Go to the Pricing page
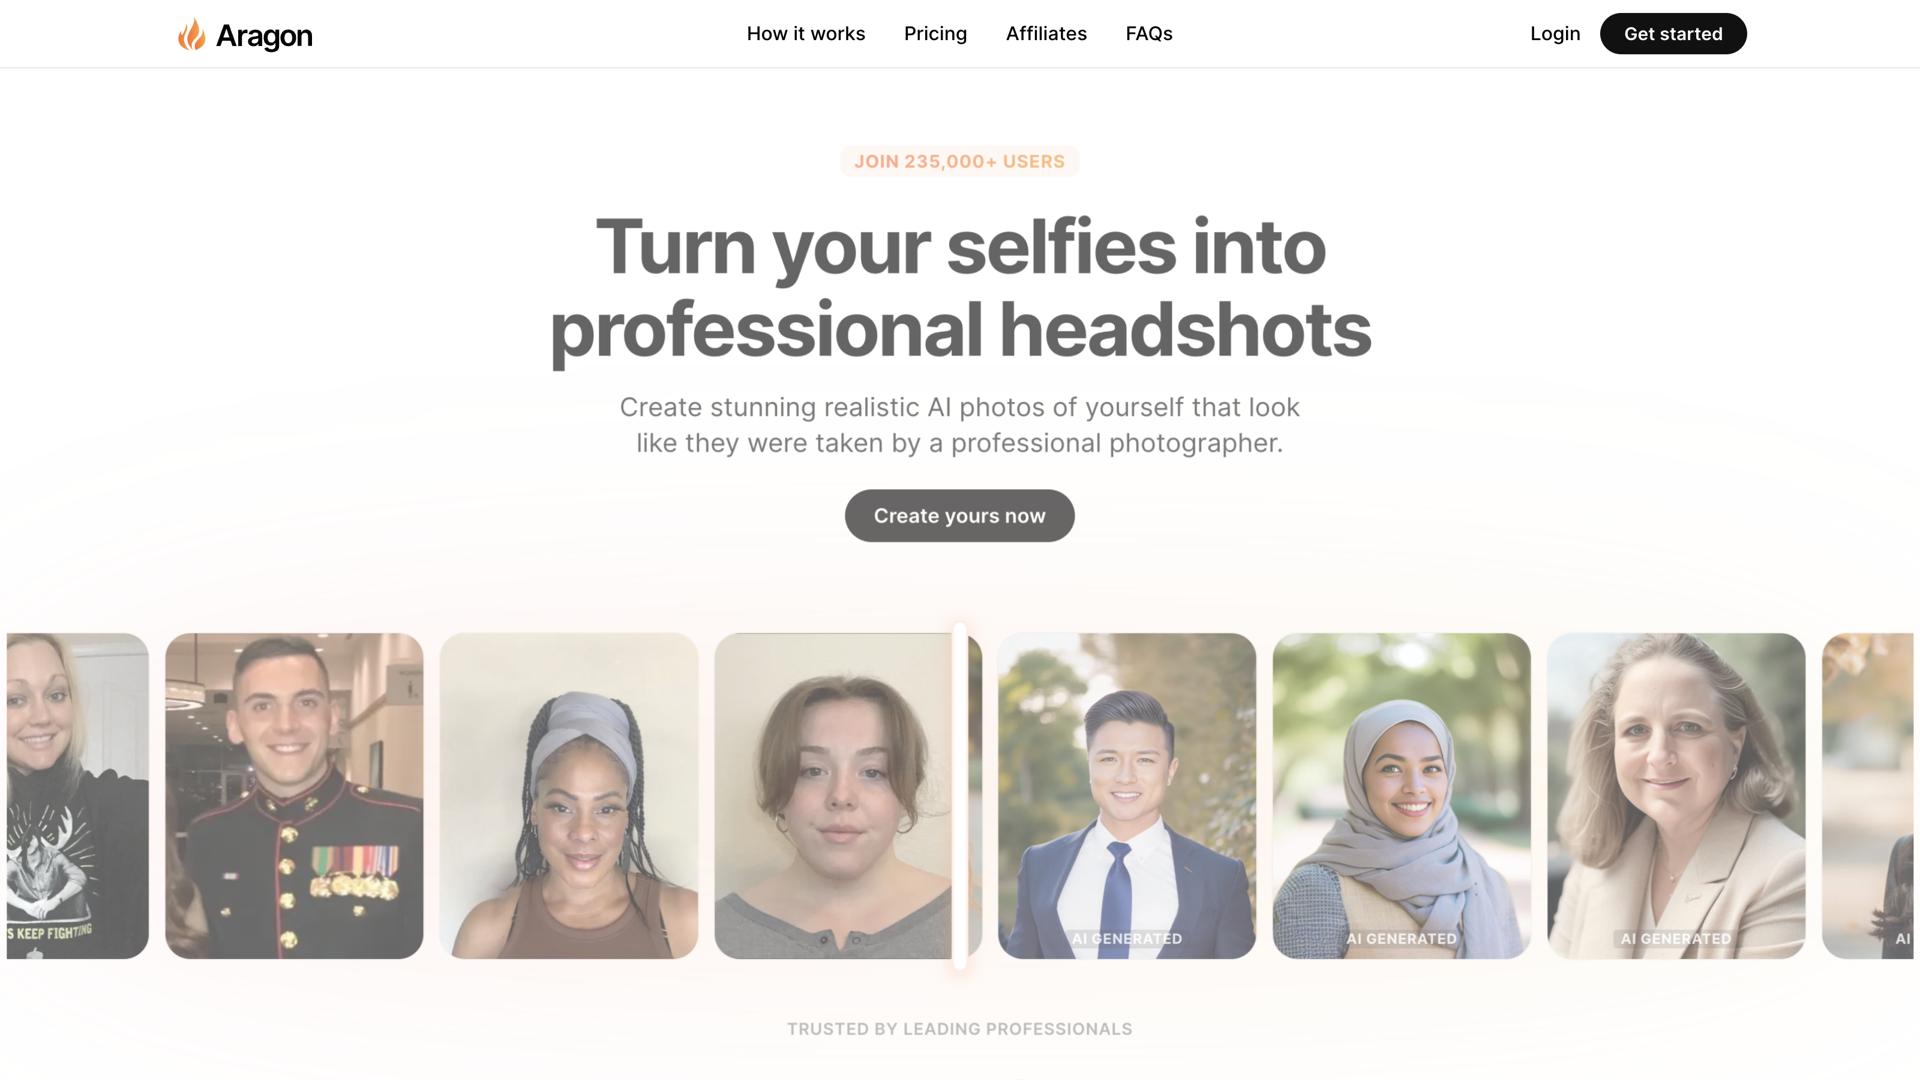 [x=935, y=34]
